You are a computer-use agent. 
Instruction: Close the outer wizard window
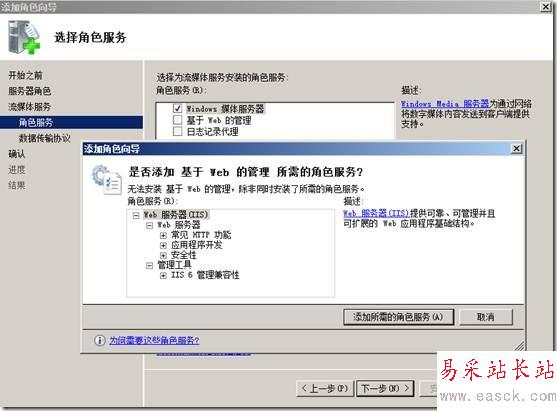coord(546,6)
